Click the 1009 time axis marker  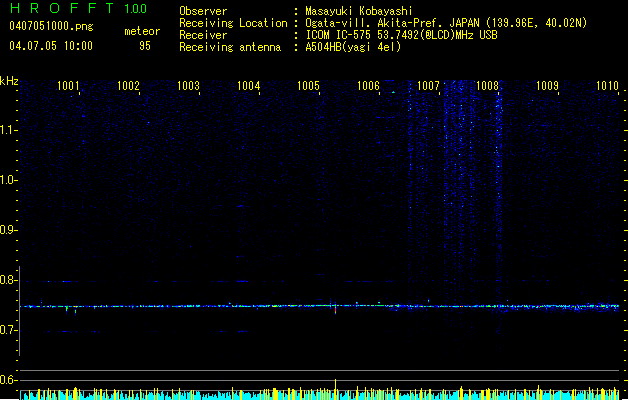(547, 85)
